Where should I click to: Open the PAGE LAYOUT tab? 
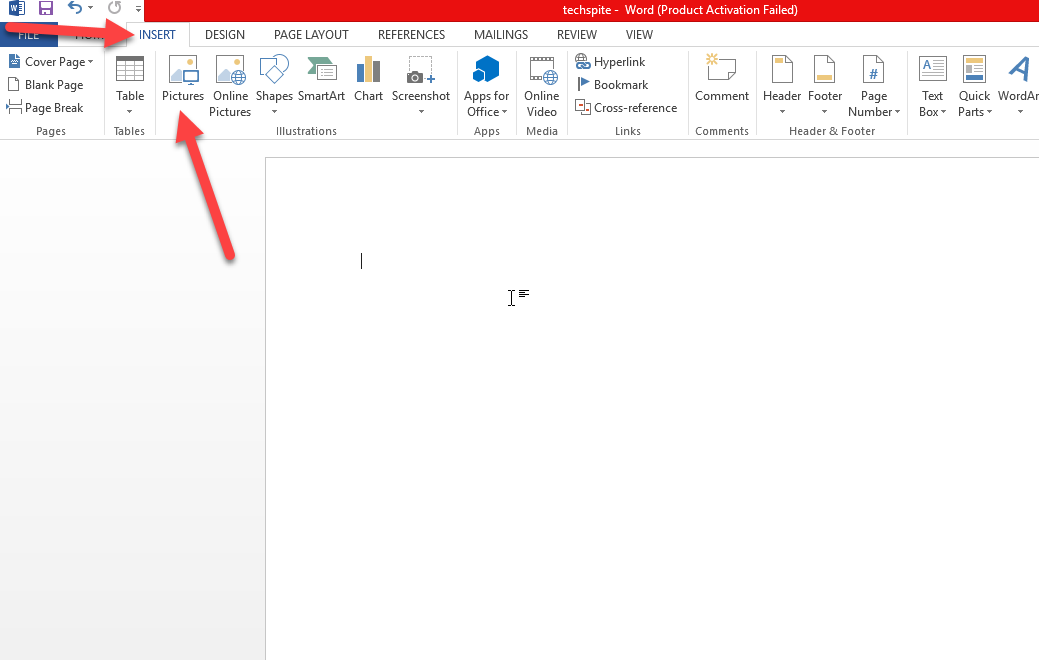(x=311, y=35)
